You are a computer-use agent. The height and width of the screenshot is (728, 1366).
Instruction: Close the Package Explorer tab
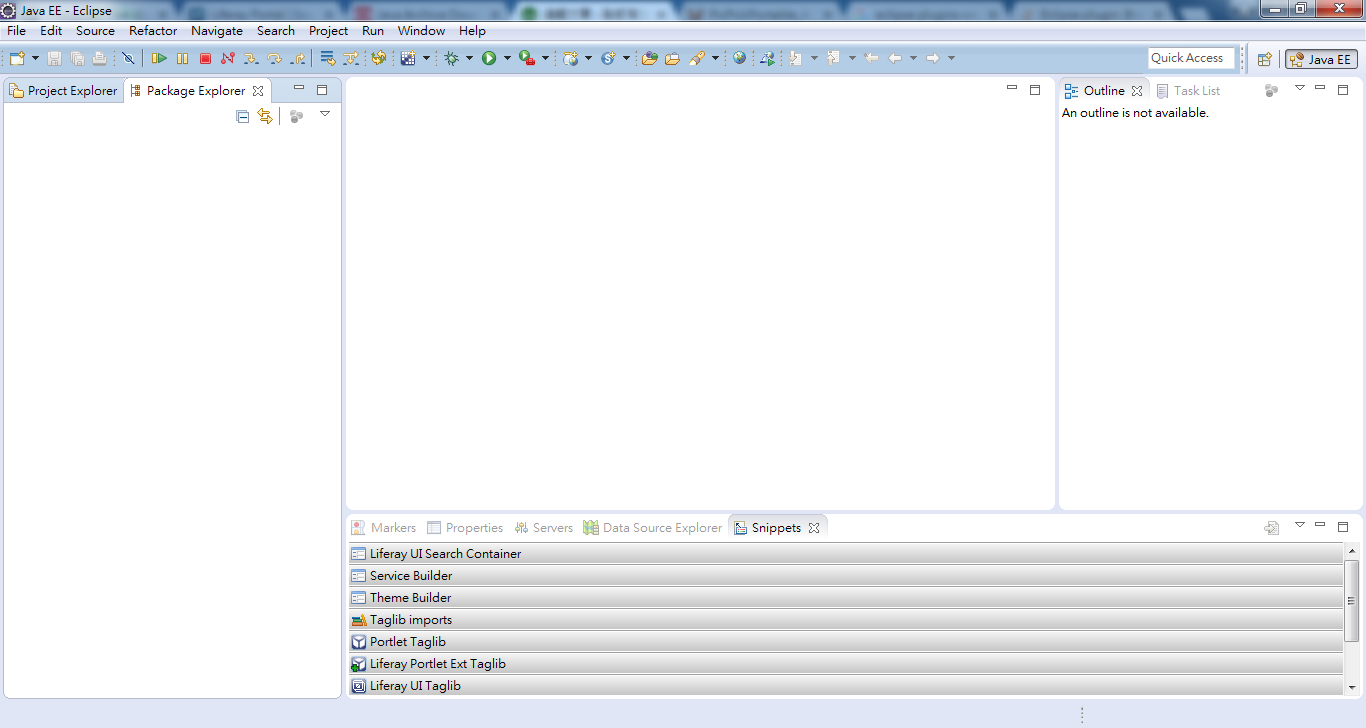pos(258,91)
